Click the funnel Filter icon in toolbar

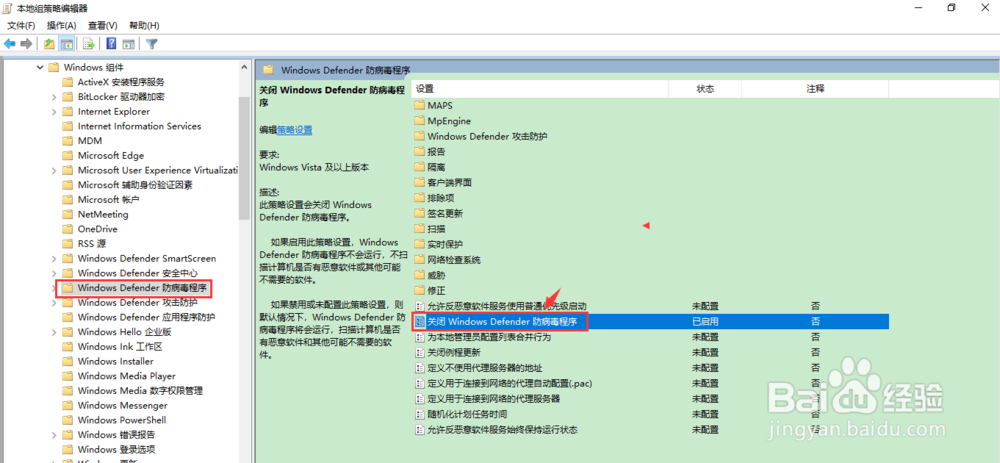(151, 44)
